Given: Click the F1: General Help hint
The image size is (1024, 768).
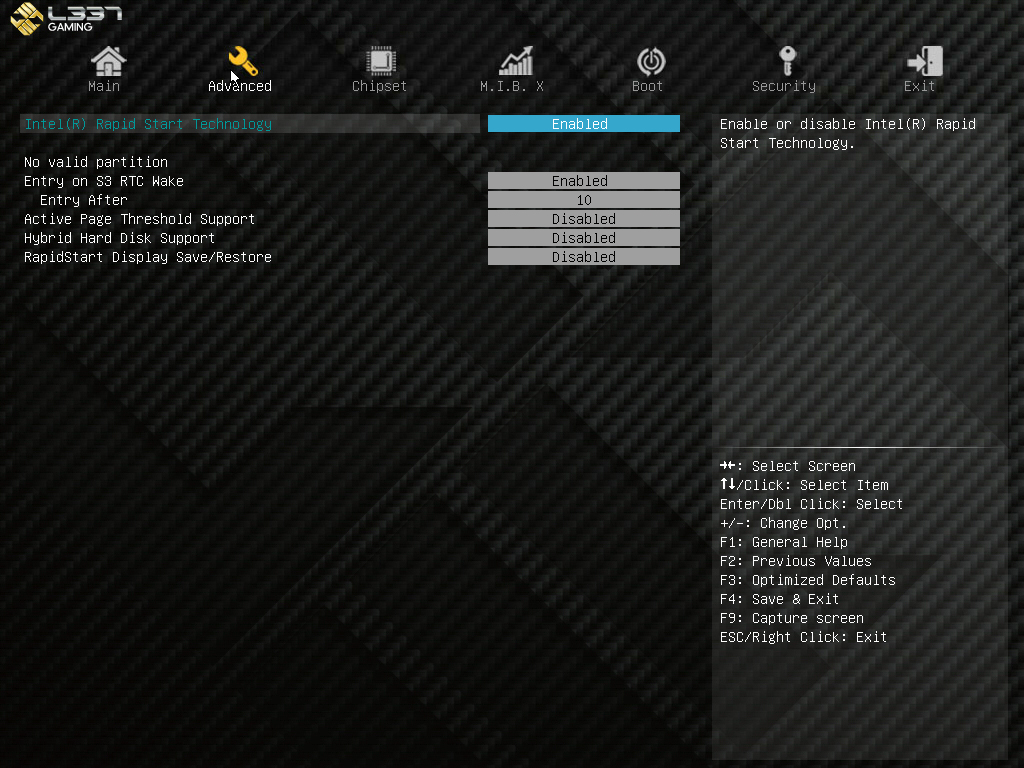Looking at the screenshot, I should click(784, 542).
